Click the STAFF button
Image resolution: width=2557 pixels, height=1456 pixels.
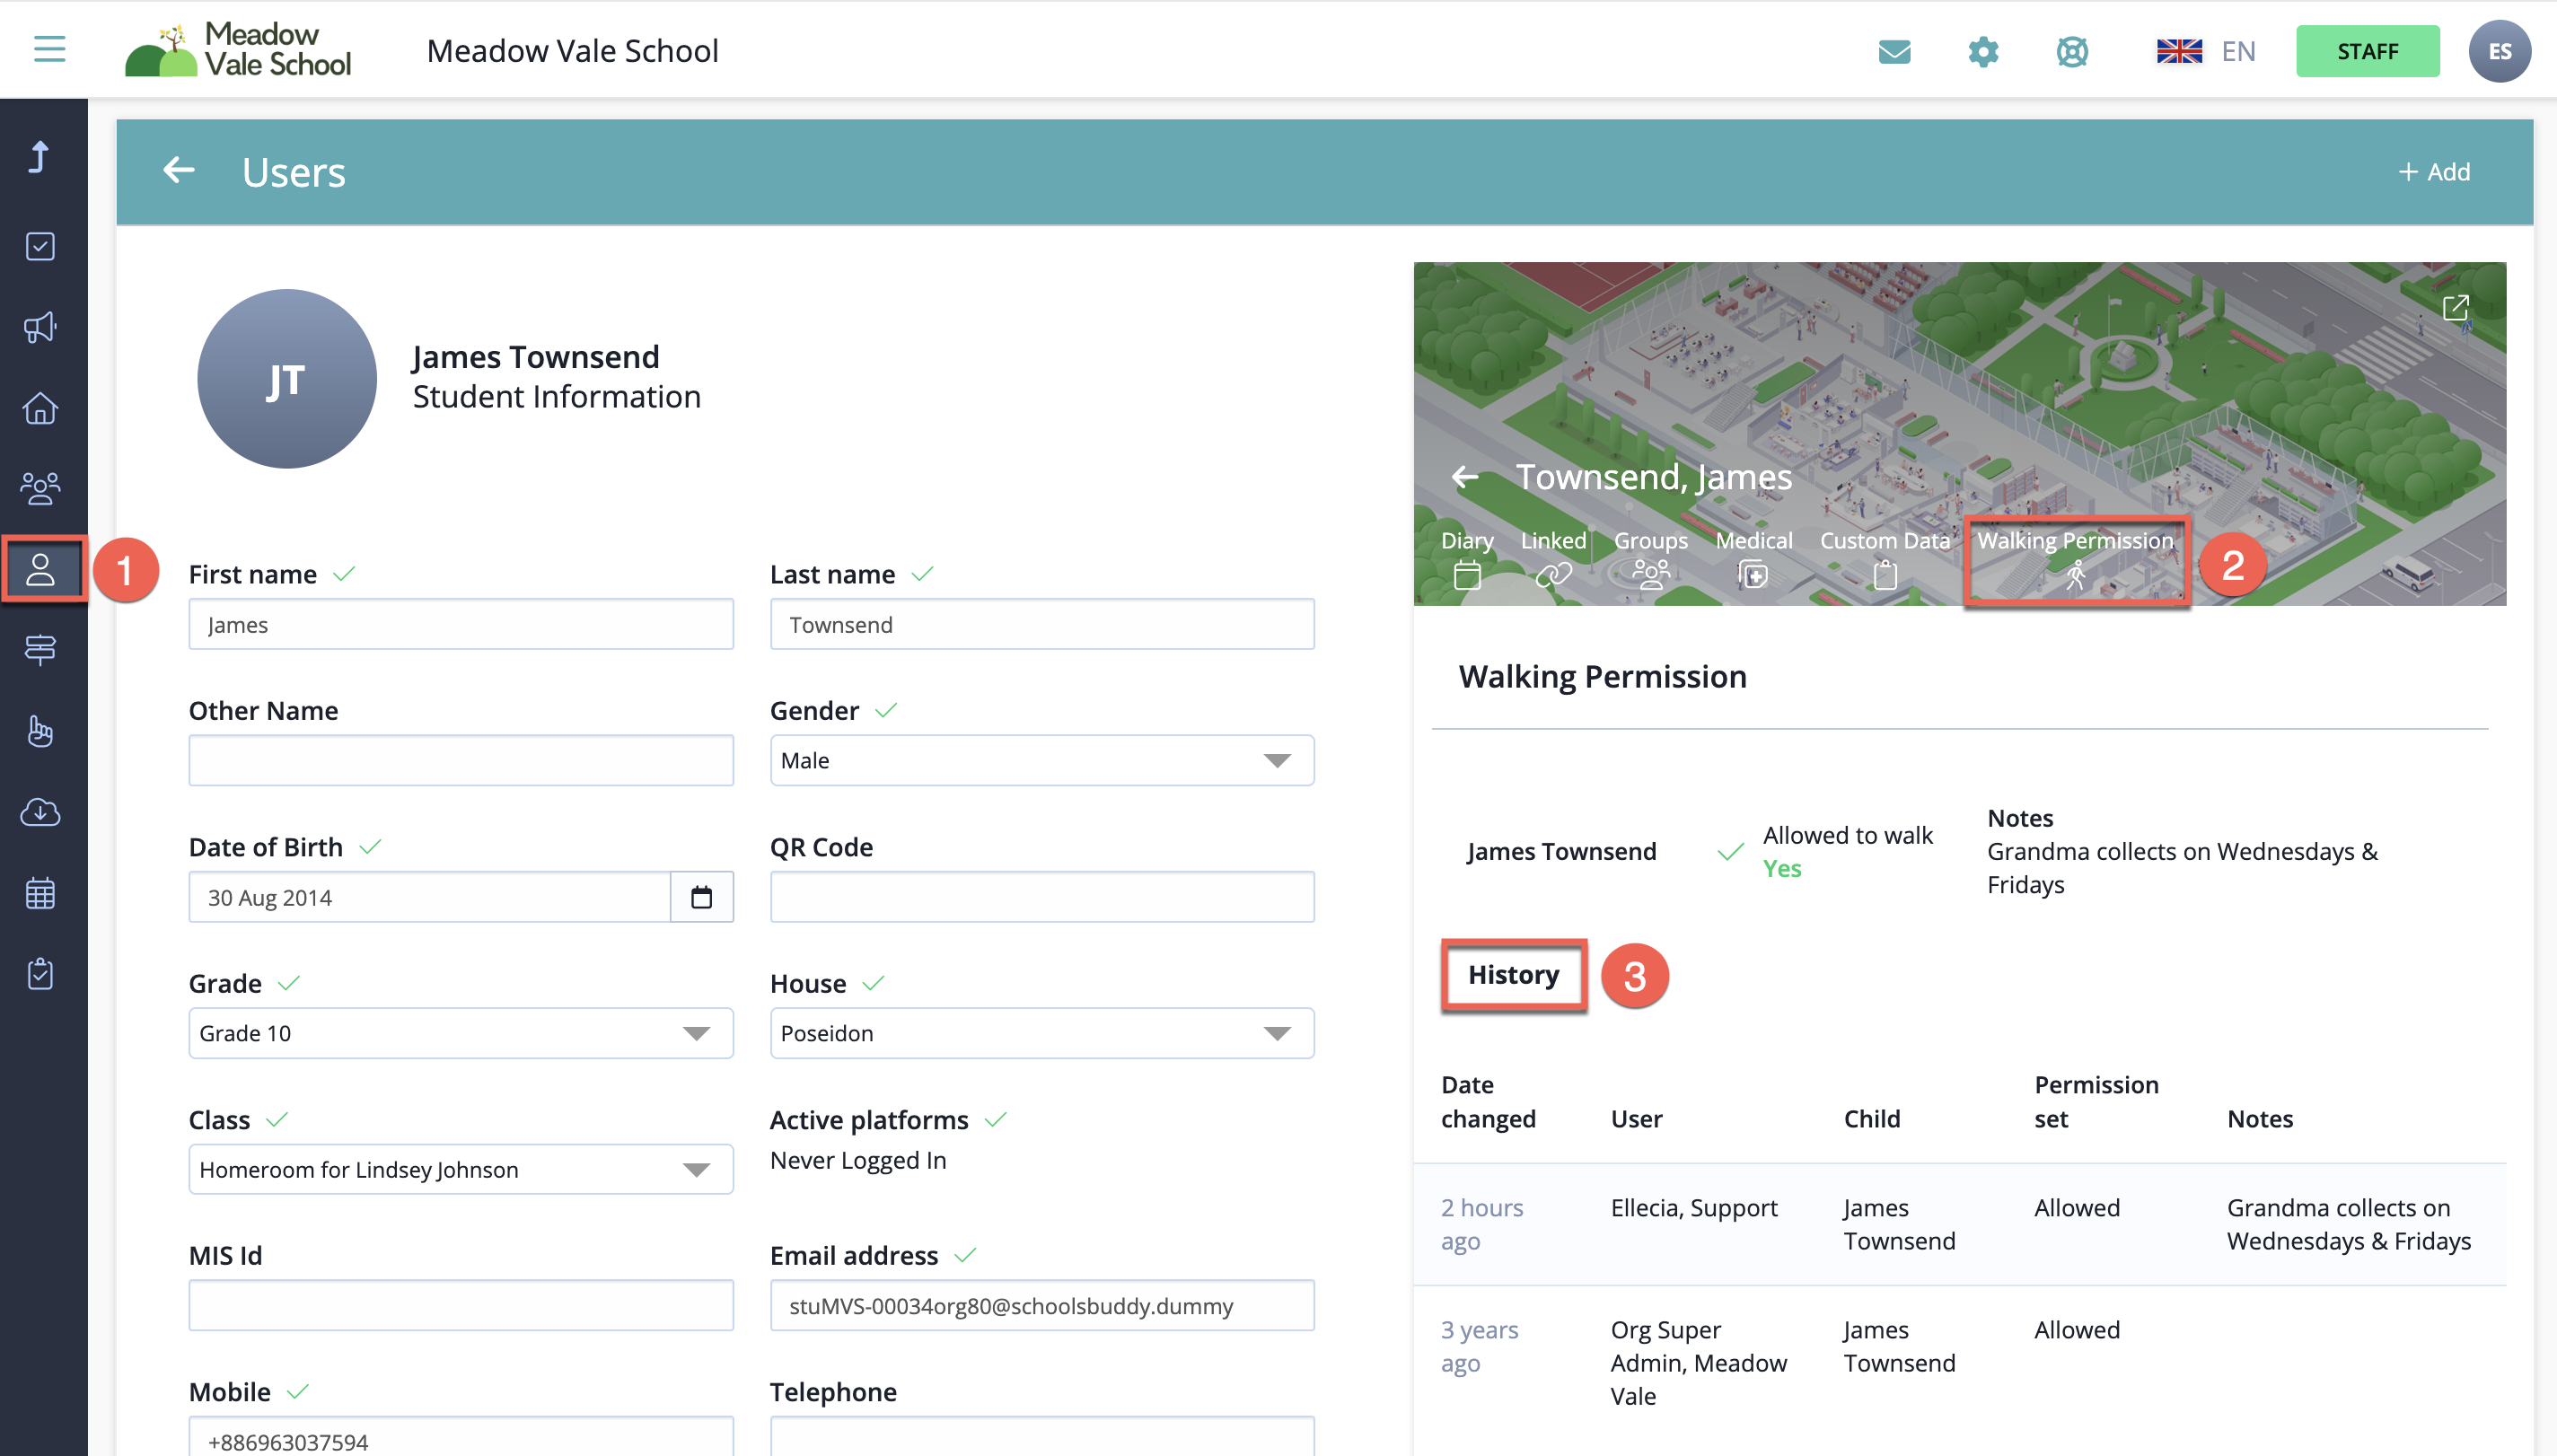[x=2367, y=51]
